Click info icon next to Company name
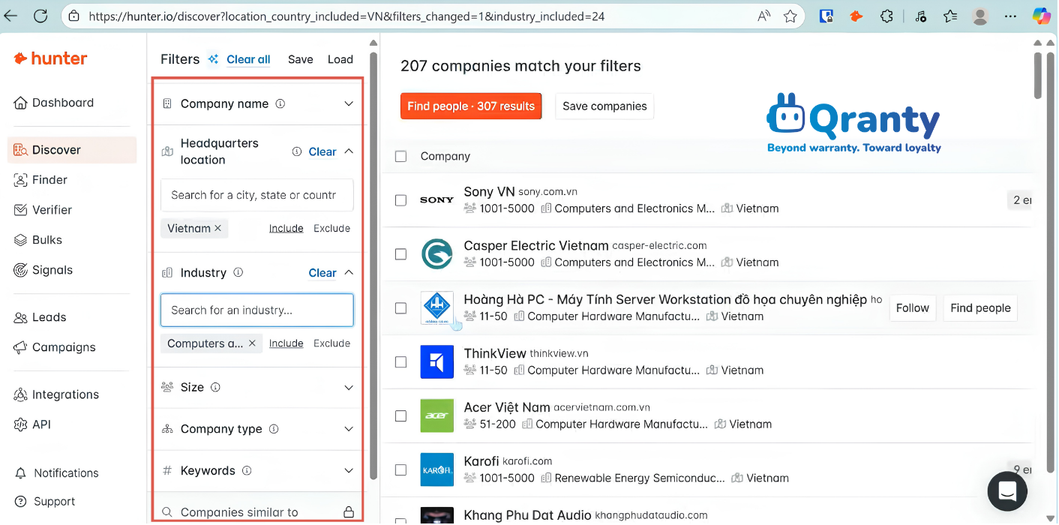The width and height of the screenshot is (1059, 525). pos(280,104)
